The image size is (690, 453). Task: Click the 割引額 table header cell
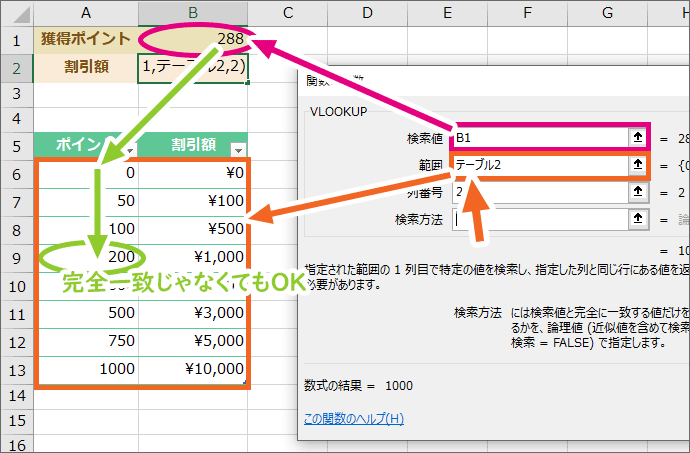coord(193,146)
